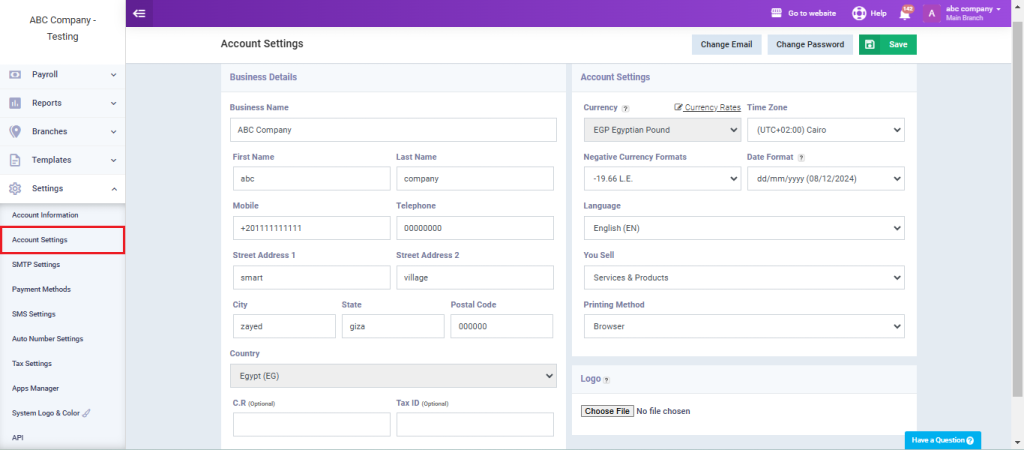Click the Help lifebuoy icon
Screen dimensions: 1024x450
pyautogui.click(x=858, y=13)
